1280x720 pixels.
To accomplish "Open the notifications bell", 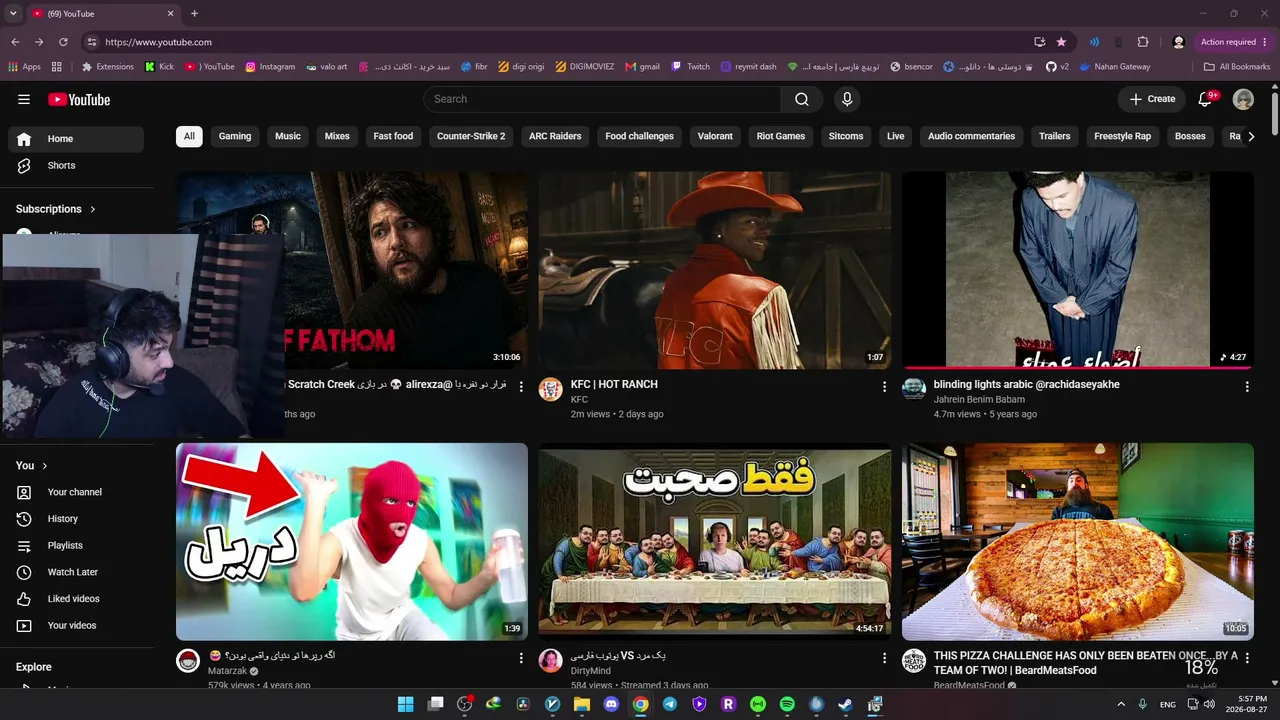I will tap(1205, 99).
